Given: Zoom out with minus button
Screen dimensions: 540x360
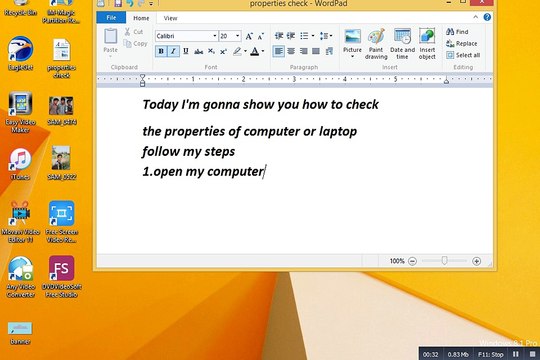Looking at the screenshot, I should 412,261.
